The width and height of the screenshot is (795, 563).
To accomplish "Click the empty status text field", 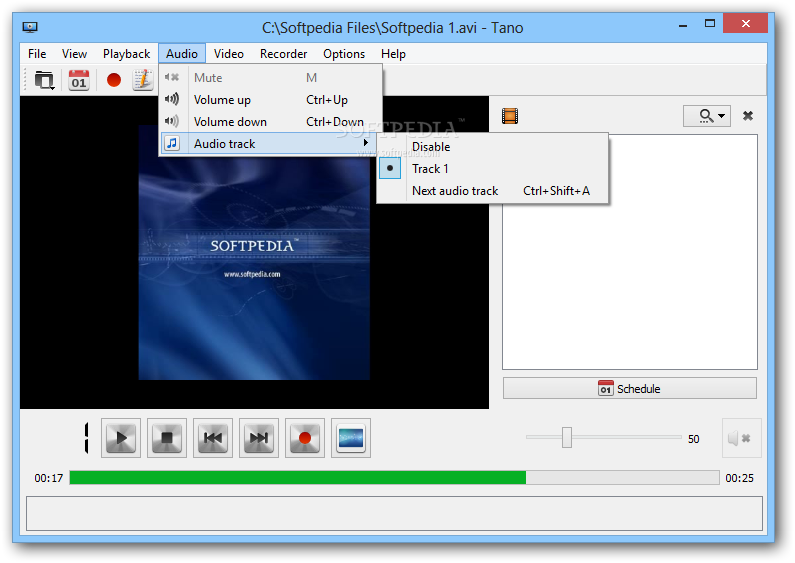I will point(394,513).
